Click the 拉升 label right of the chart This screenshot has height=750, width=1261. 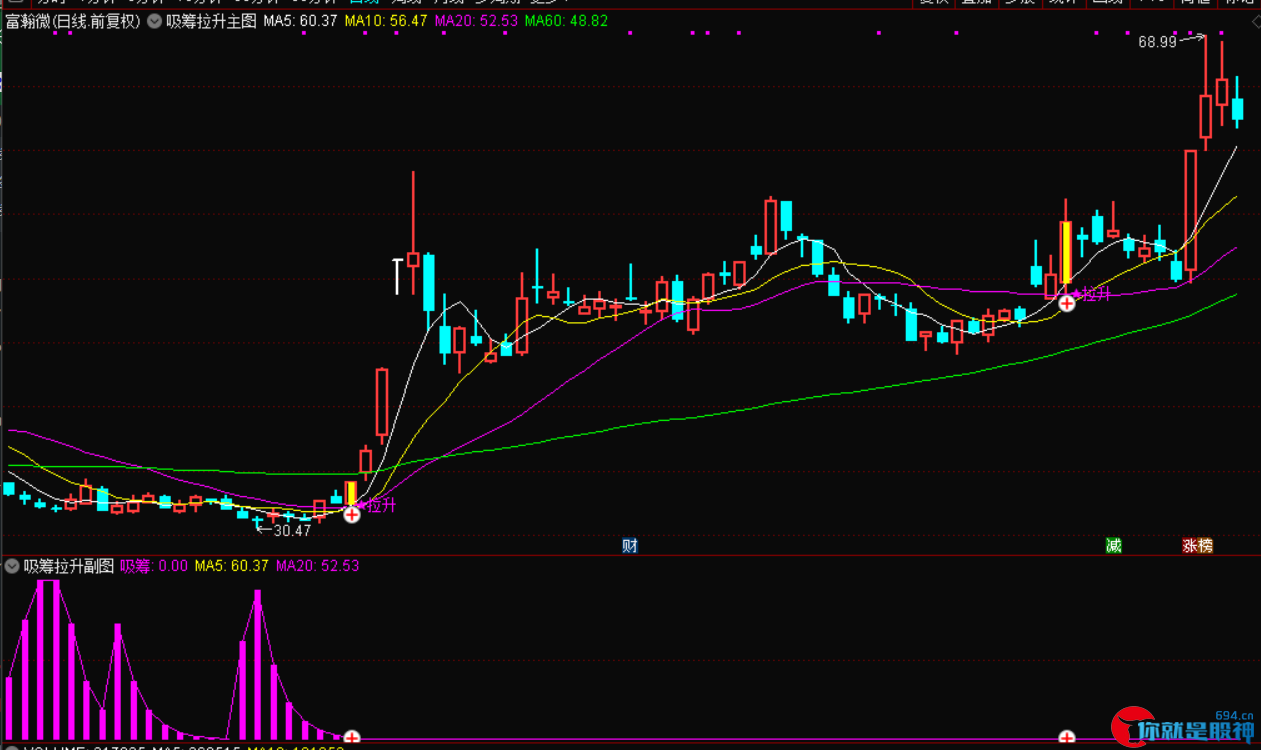coord(1096,294)
